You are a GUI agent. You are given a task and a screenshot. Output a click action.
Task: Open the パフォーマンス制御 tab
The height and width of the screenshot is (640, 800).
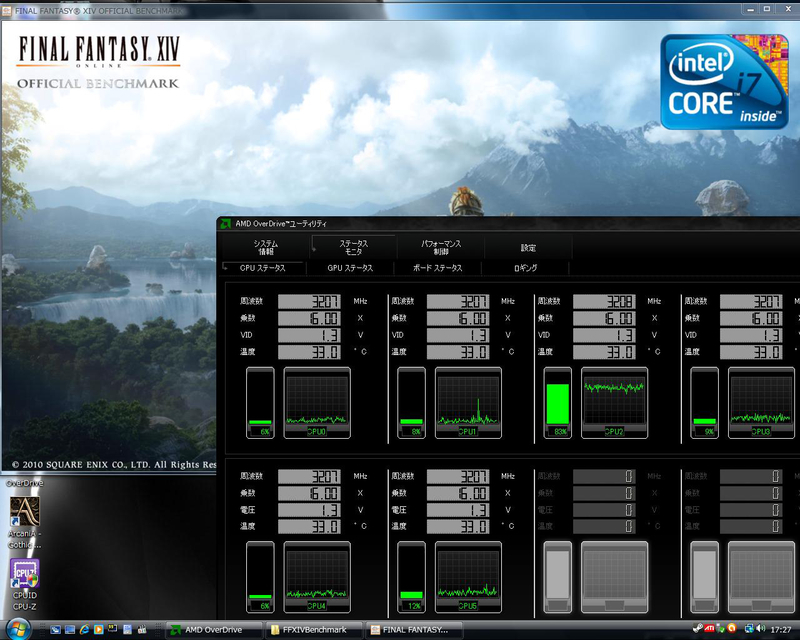pos(441,248)
